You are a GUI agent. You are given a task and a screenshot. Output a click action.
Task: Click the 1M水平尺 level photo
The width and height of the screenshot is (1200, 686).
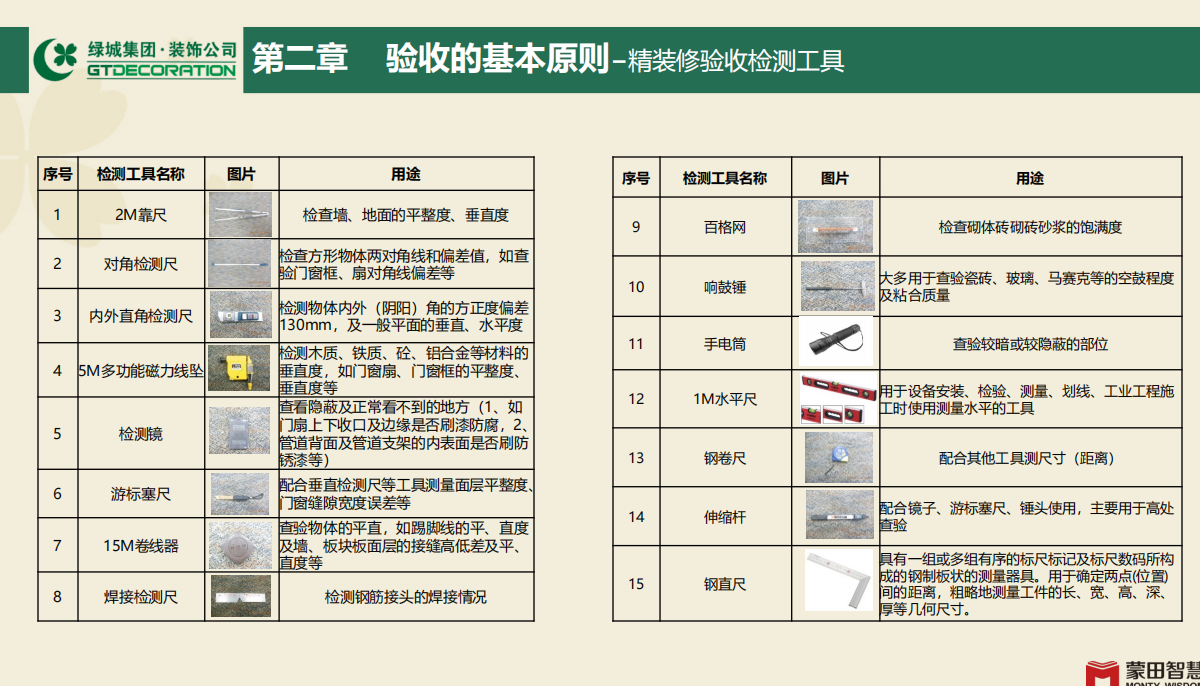[838, 398]
